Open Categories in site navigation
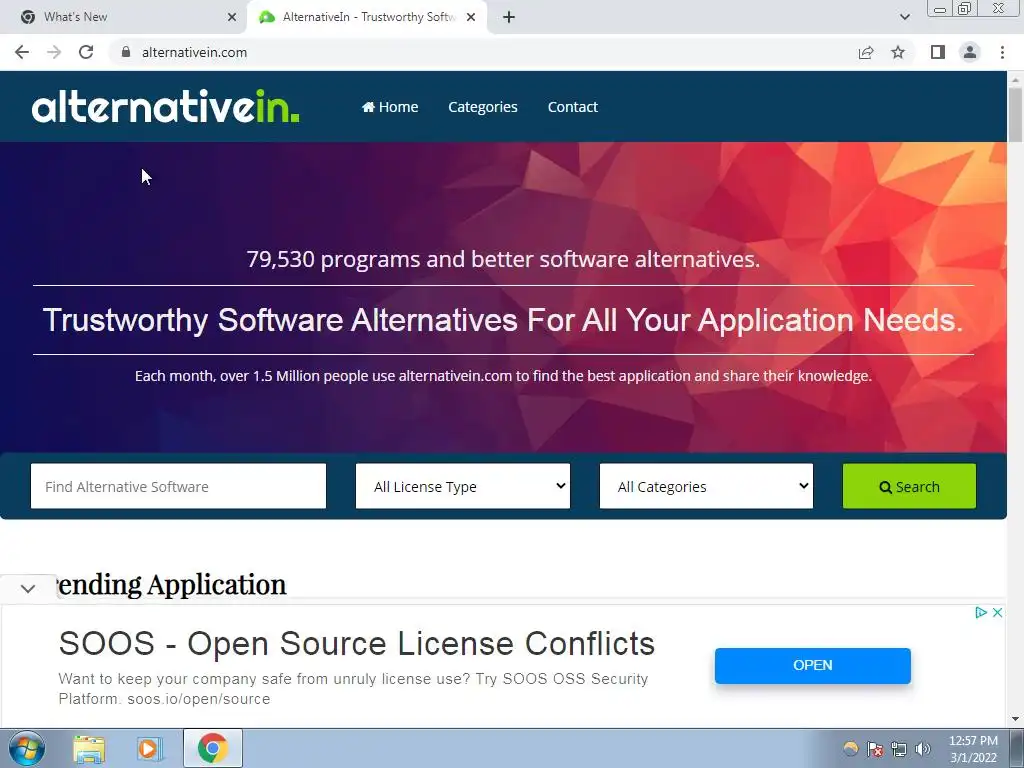The image size is (1024, 768). tap(483, 106)
